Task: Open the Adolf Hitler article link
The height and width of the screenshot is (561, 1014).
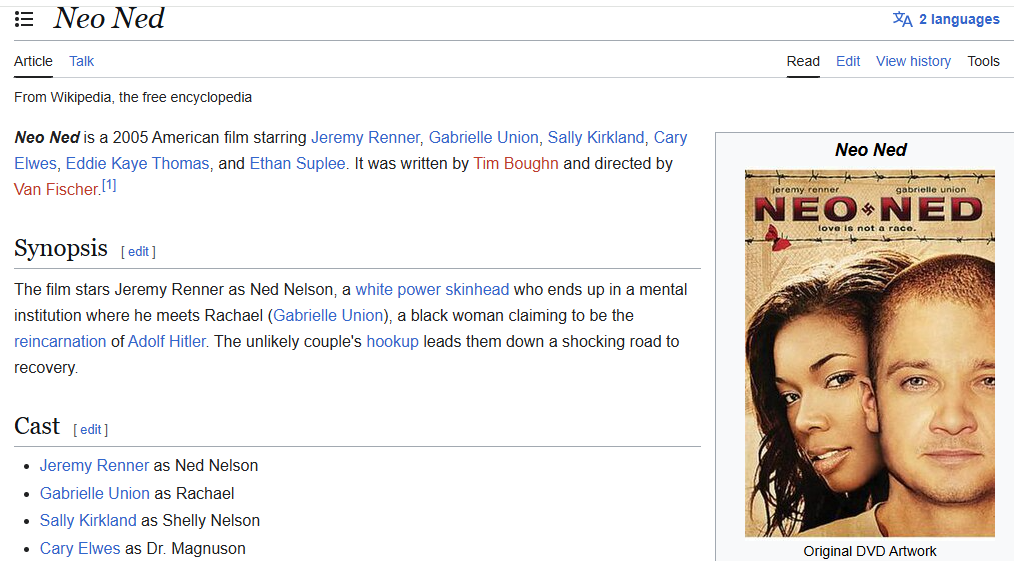Action: point(167,341)
